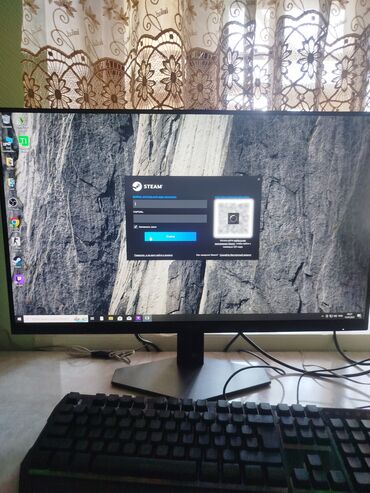Open the Recycle Bin desktop icon
This screenshot has width=370, height=493.
coord(6,121)
